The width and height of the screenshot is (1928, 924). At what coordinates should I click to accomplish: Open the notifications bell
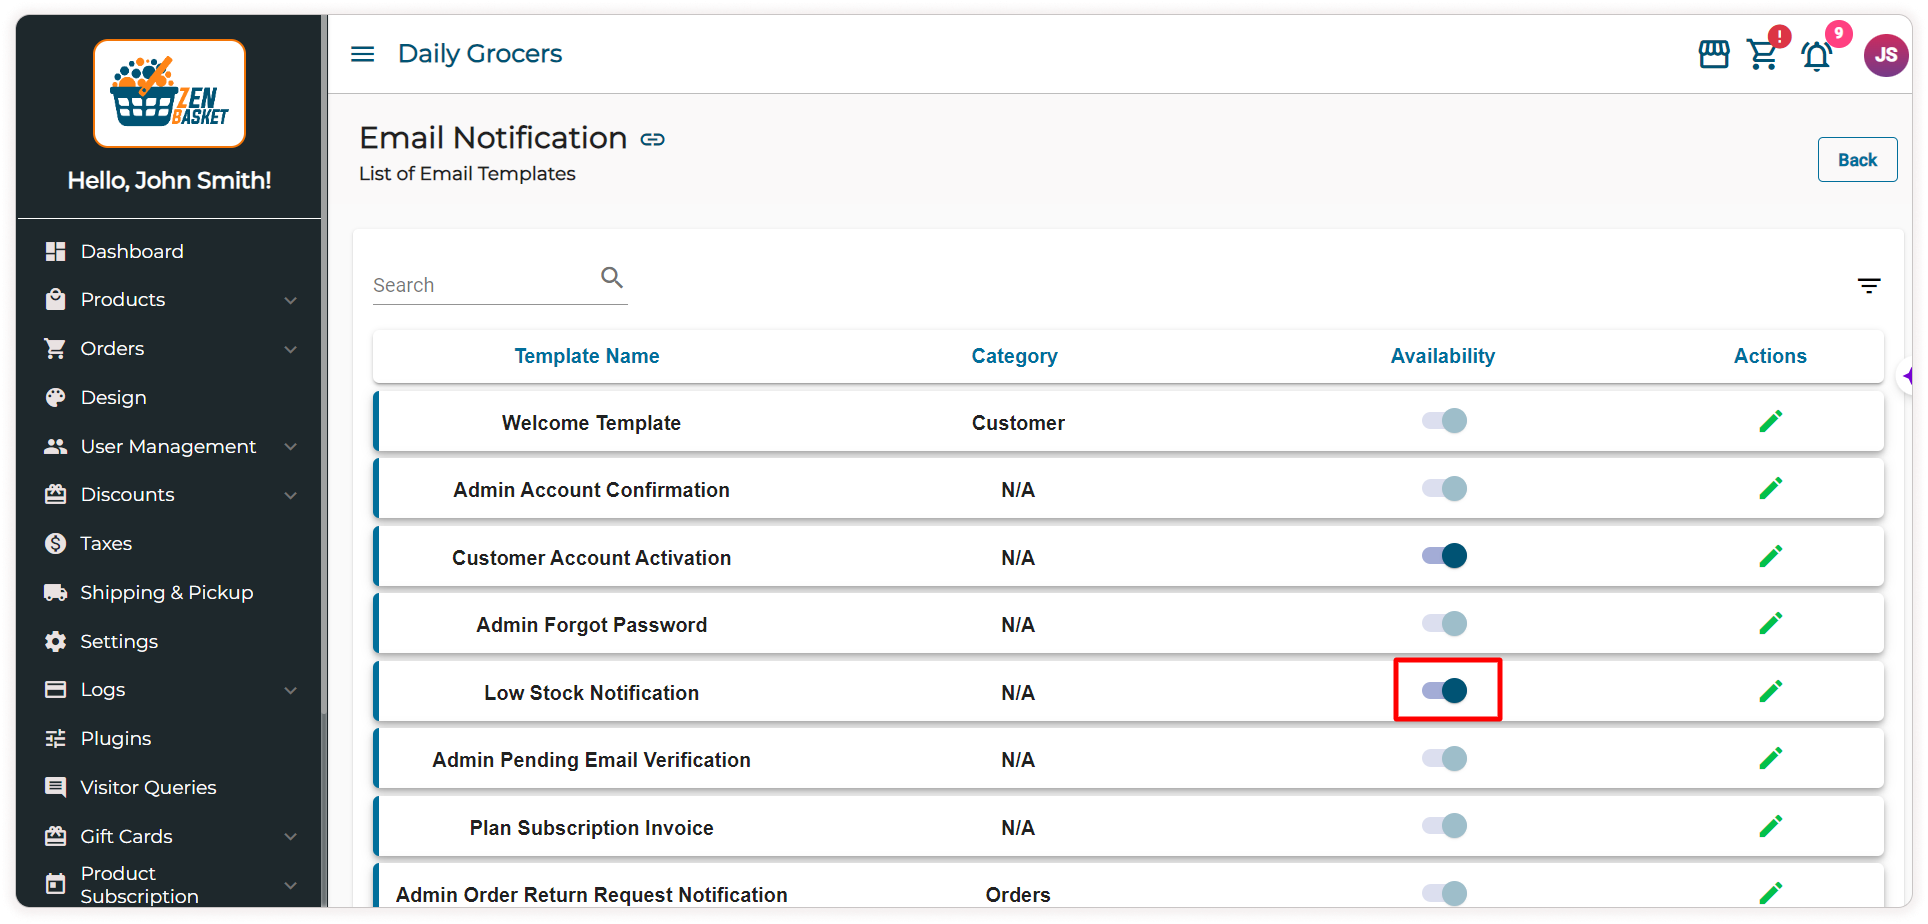tap(1816, 56)
